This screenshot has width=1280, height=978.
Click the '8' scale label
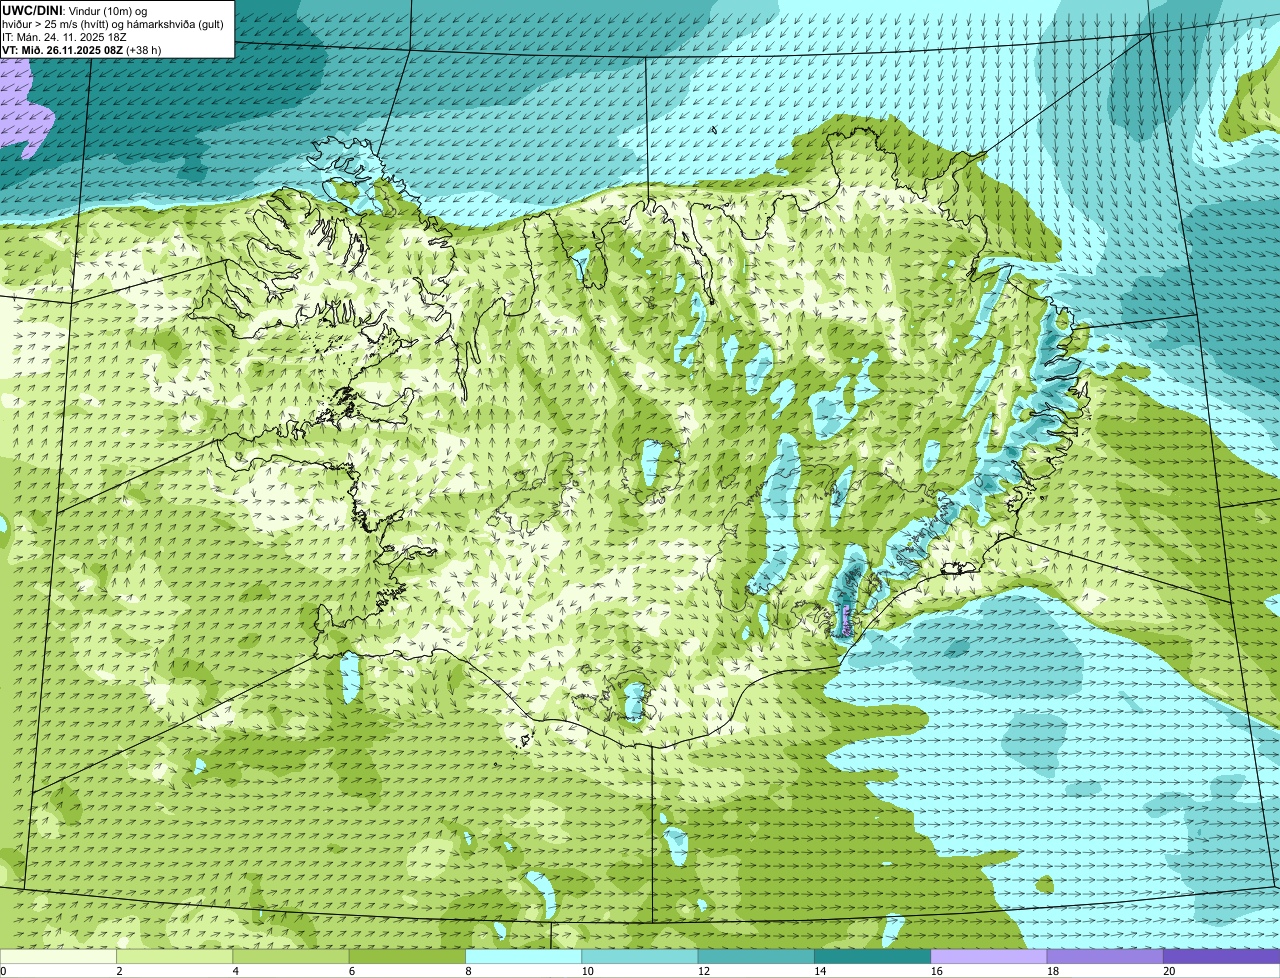[468, 971]
